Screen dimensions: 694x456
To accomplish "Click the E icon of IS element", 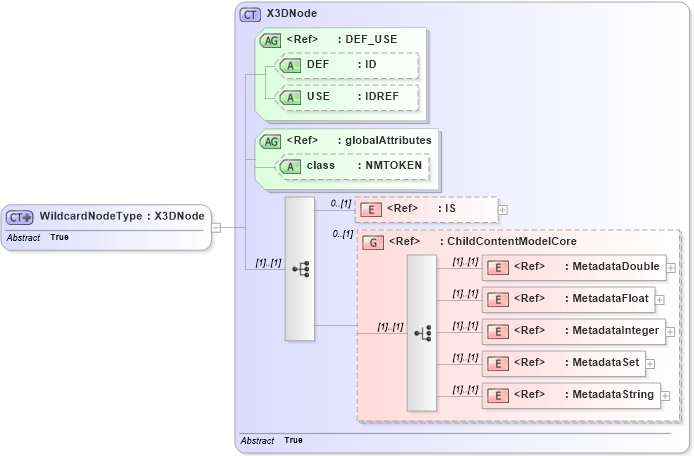I will click(x=371, y=209).
